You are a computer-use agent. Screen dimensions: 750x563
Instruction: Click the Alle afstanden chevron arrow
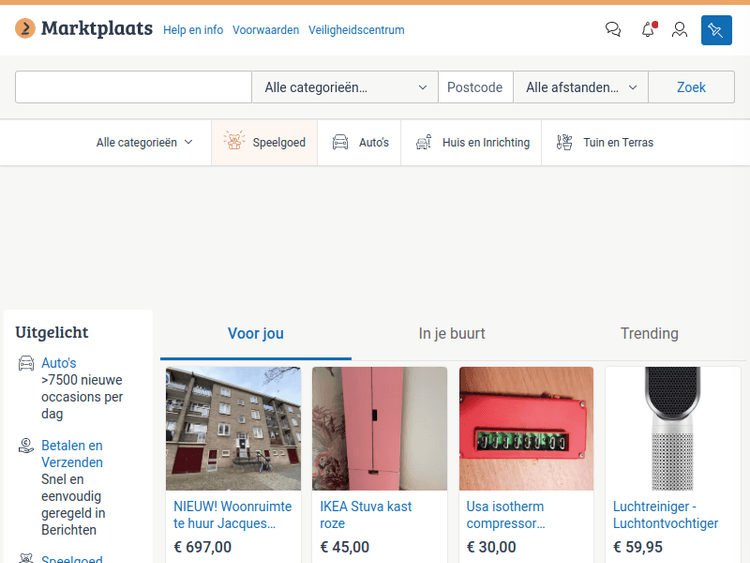point(633,88)
